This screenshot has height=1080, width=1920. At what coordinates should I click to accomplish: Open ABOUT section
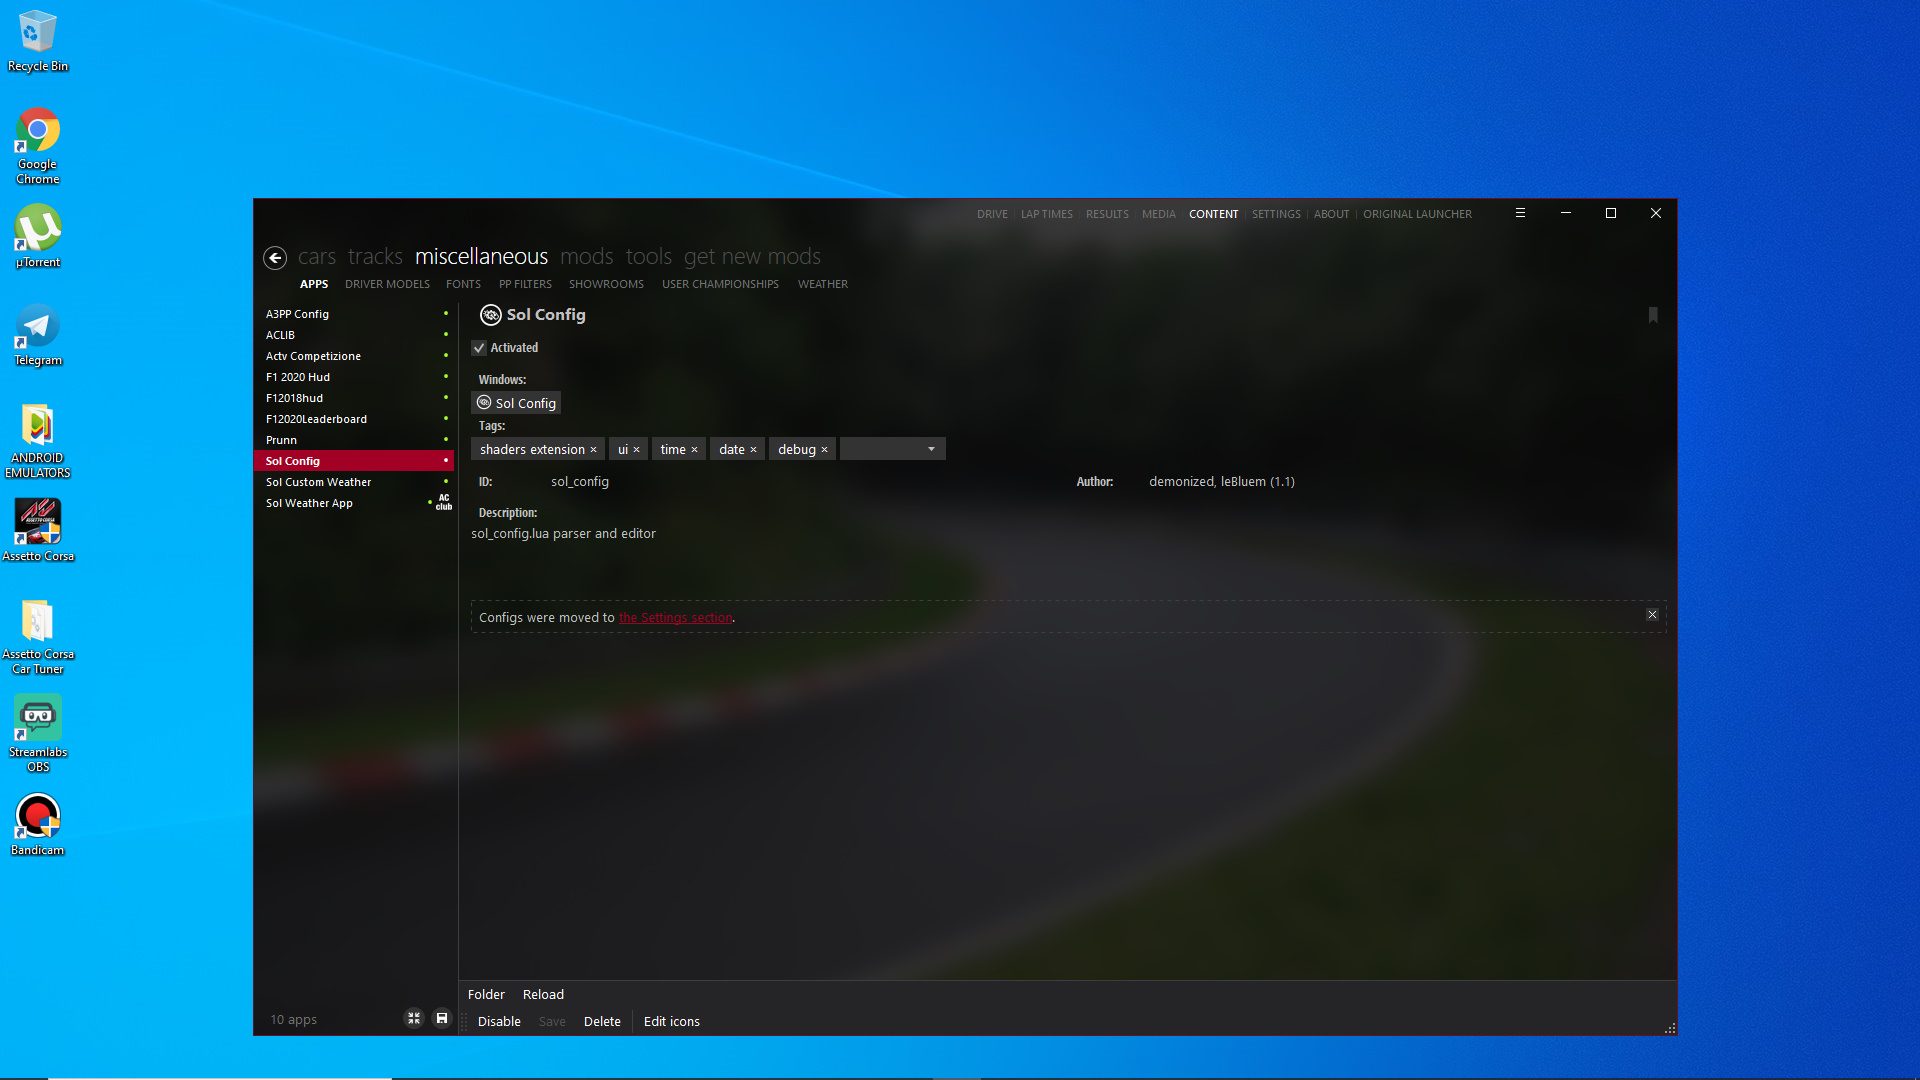point(1331,214)
